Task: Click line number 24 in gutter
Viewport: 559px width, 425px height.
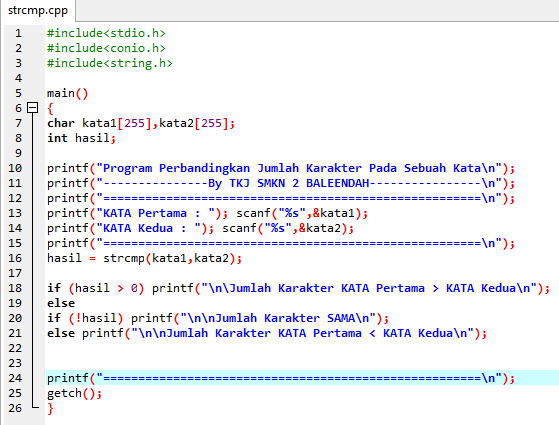Action: [15, 378]
